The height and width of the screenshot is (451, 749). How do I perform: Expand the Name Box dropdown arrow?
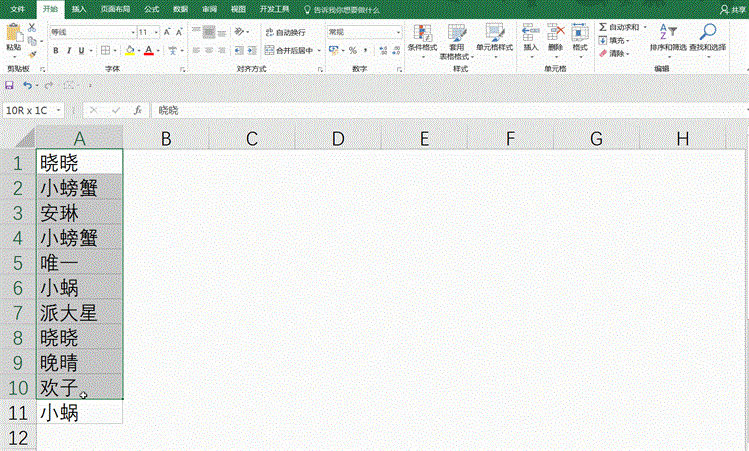tap(60, 110)
